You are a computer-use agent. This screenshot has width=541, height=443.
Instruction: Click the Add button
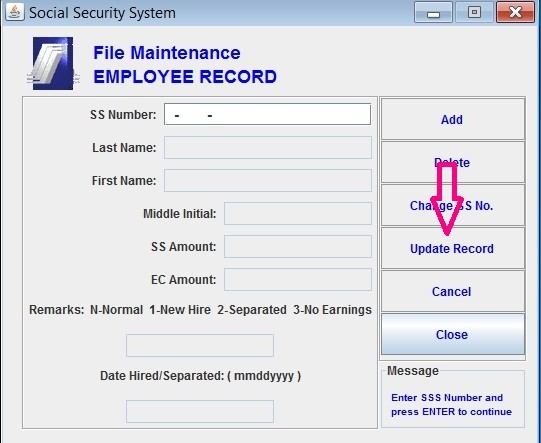[453, 119]
